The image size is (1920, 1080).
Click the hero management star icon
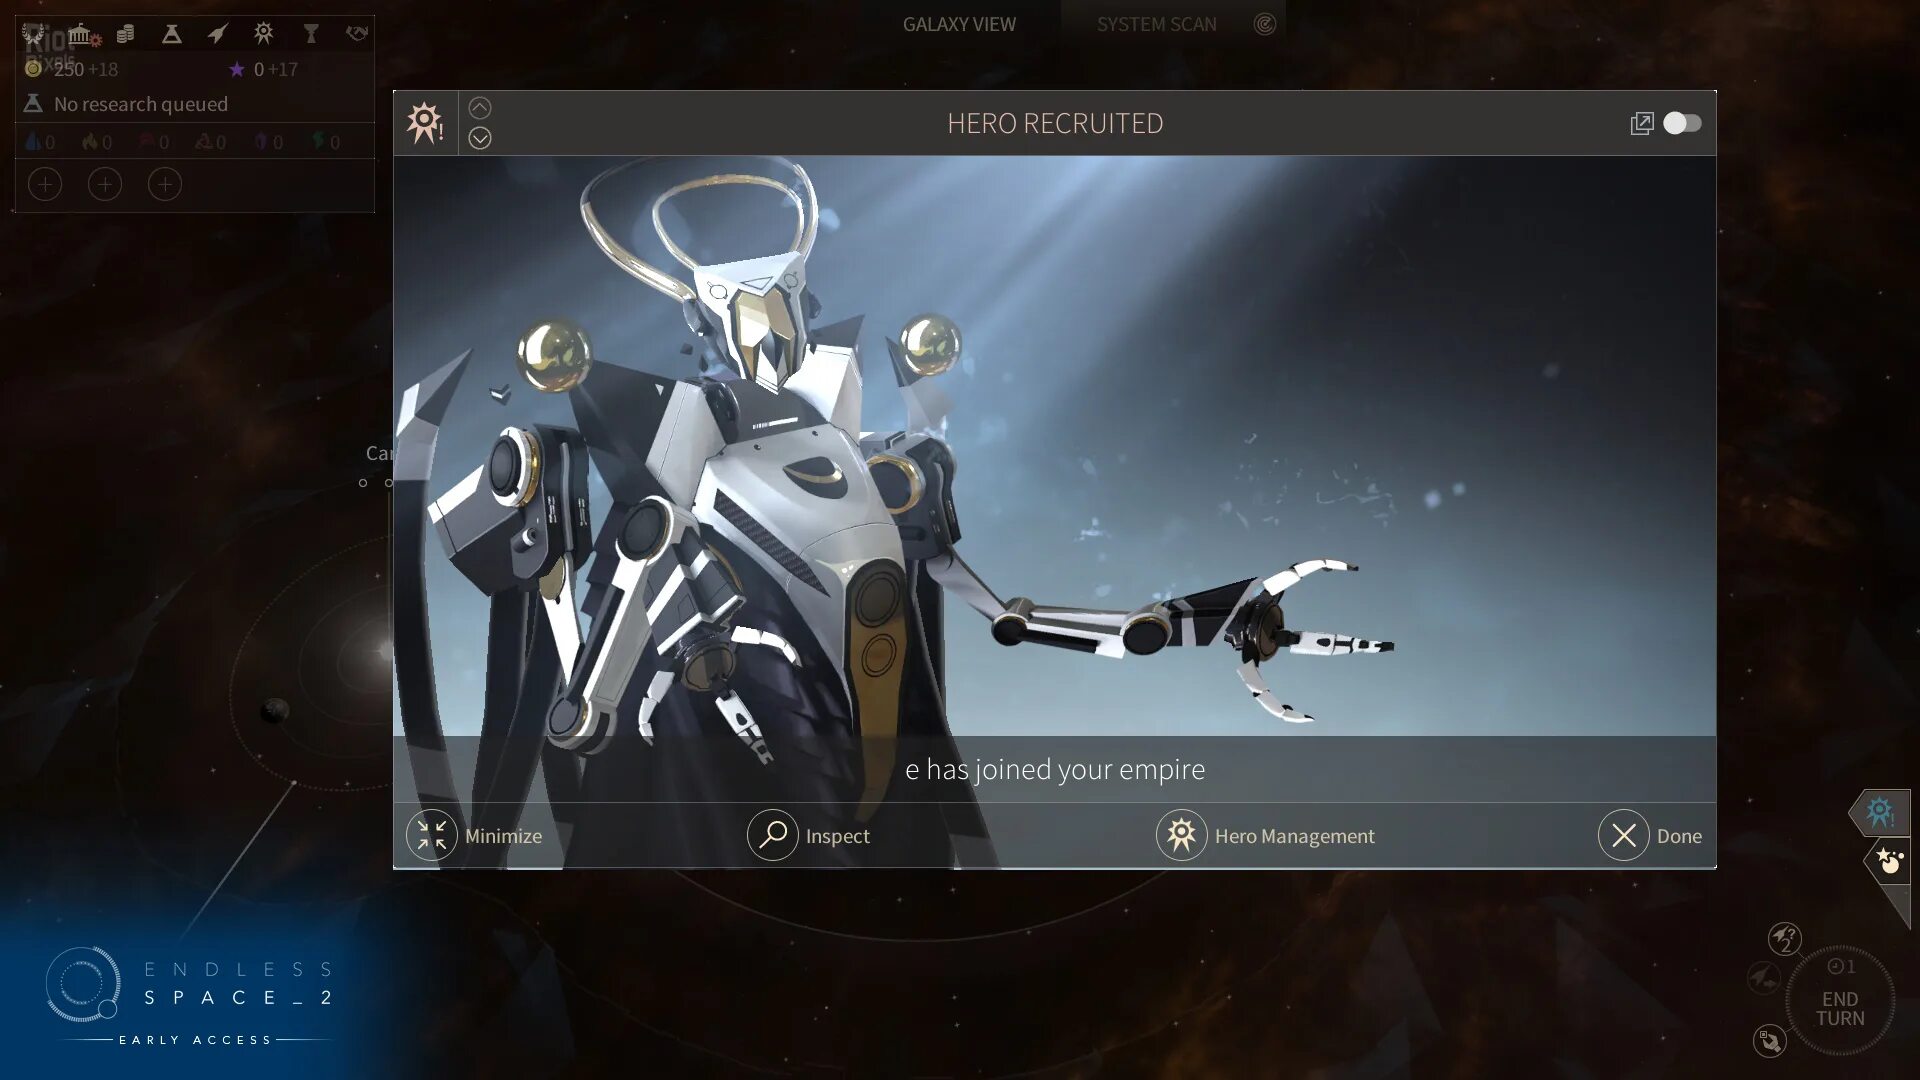click(1180, 835)
